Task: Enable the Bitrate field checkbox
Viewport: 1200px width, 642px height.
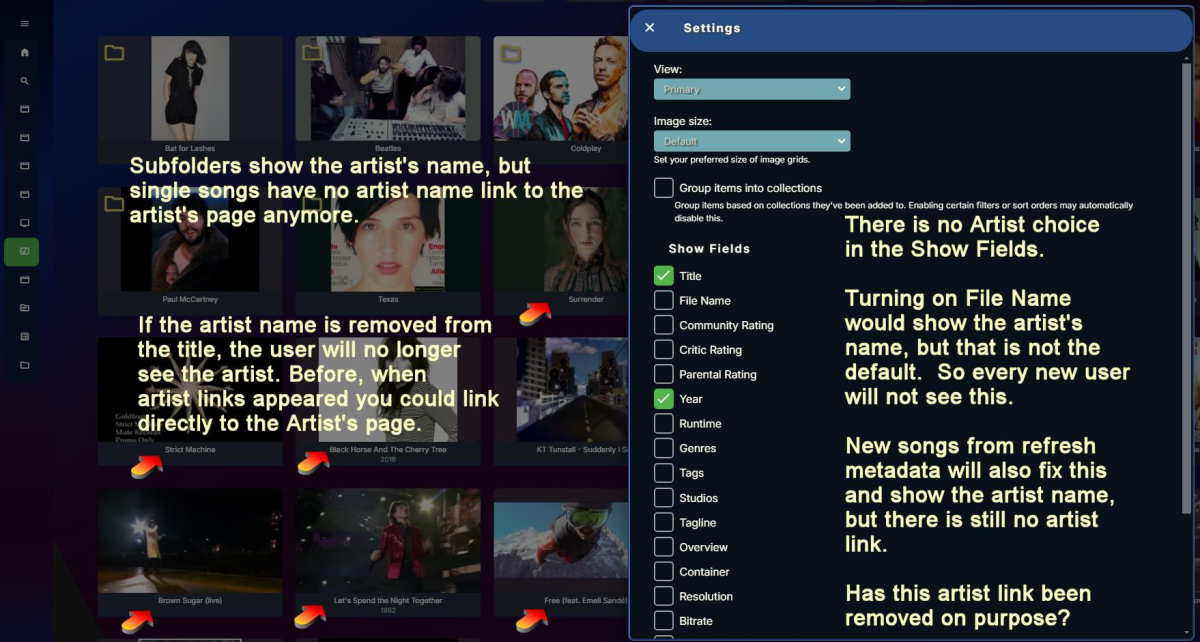Action: pyautogui.click(x=664, y=621)
